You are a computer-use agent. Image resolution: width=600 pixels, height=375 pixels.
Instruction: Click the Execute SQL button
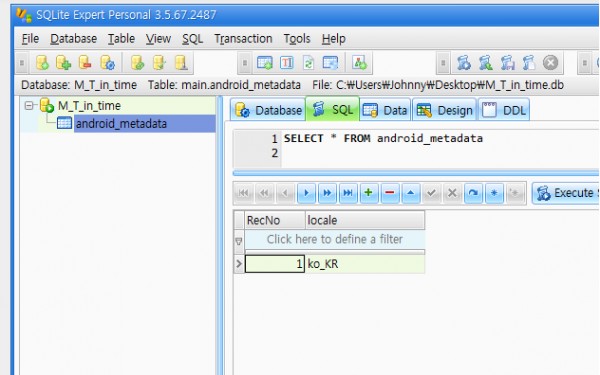pos(566,193)
